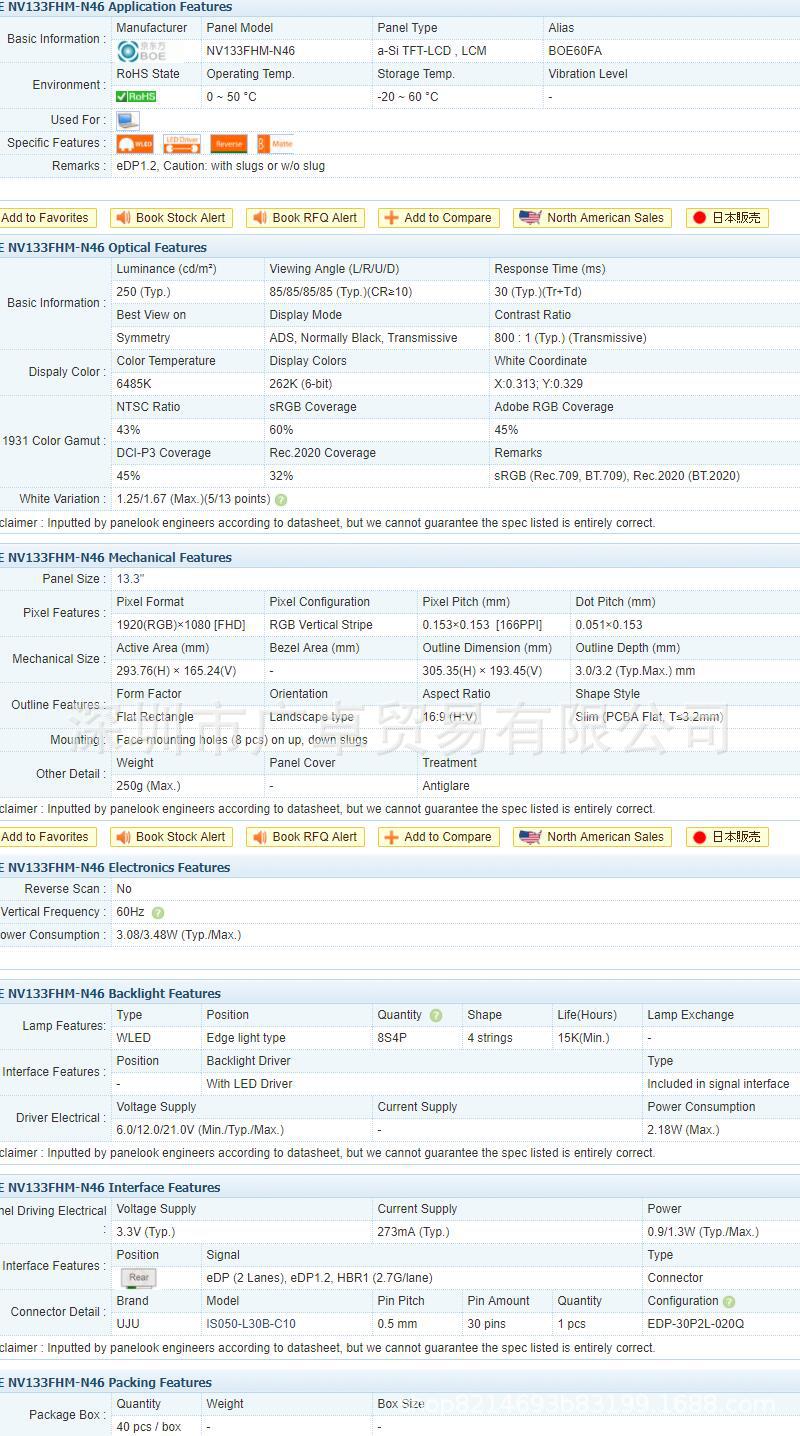Viewport: 800px width, 1436px height.
Task: Click luminance value 250 (Typ.)
Action: [x=143, y=292]
